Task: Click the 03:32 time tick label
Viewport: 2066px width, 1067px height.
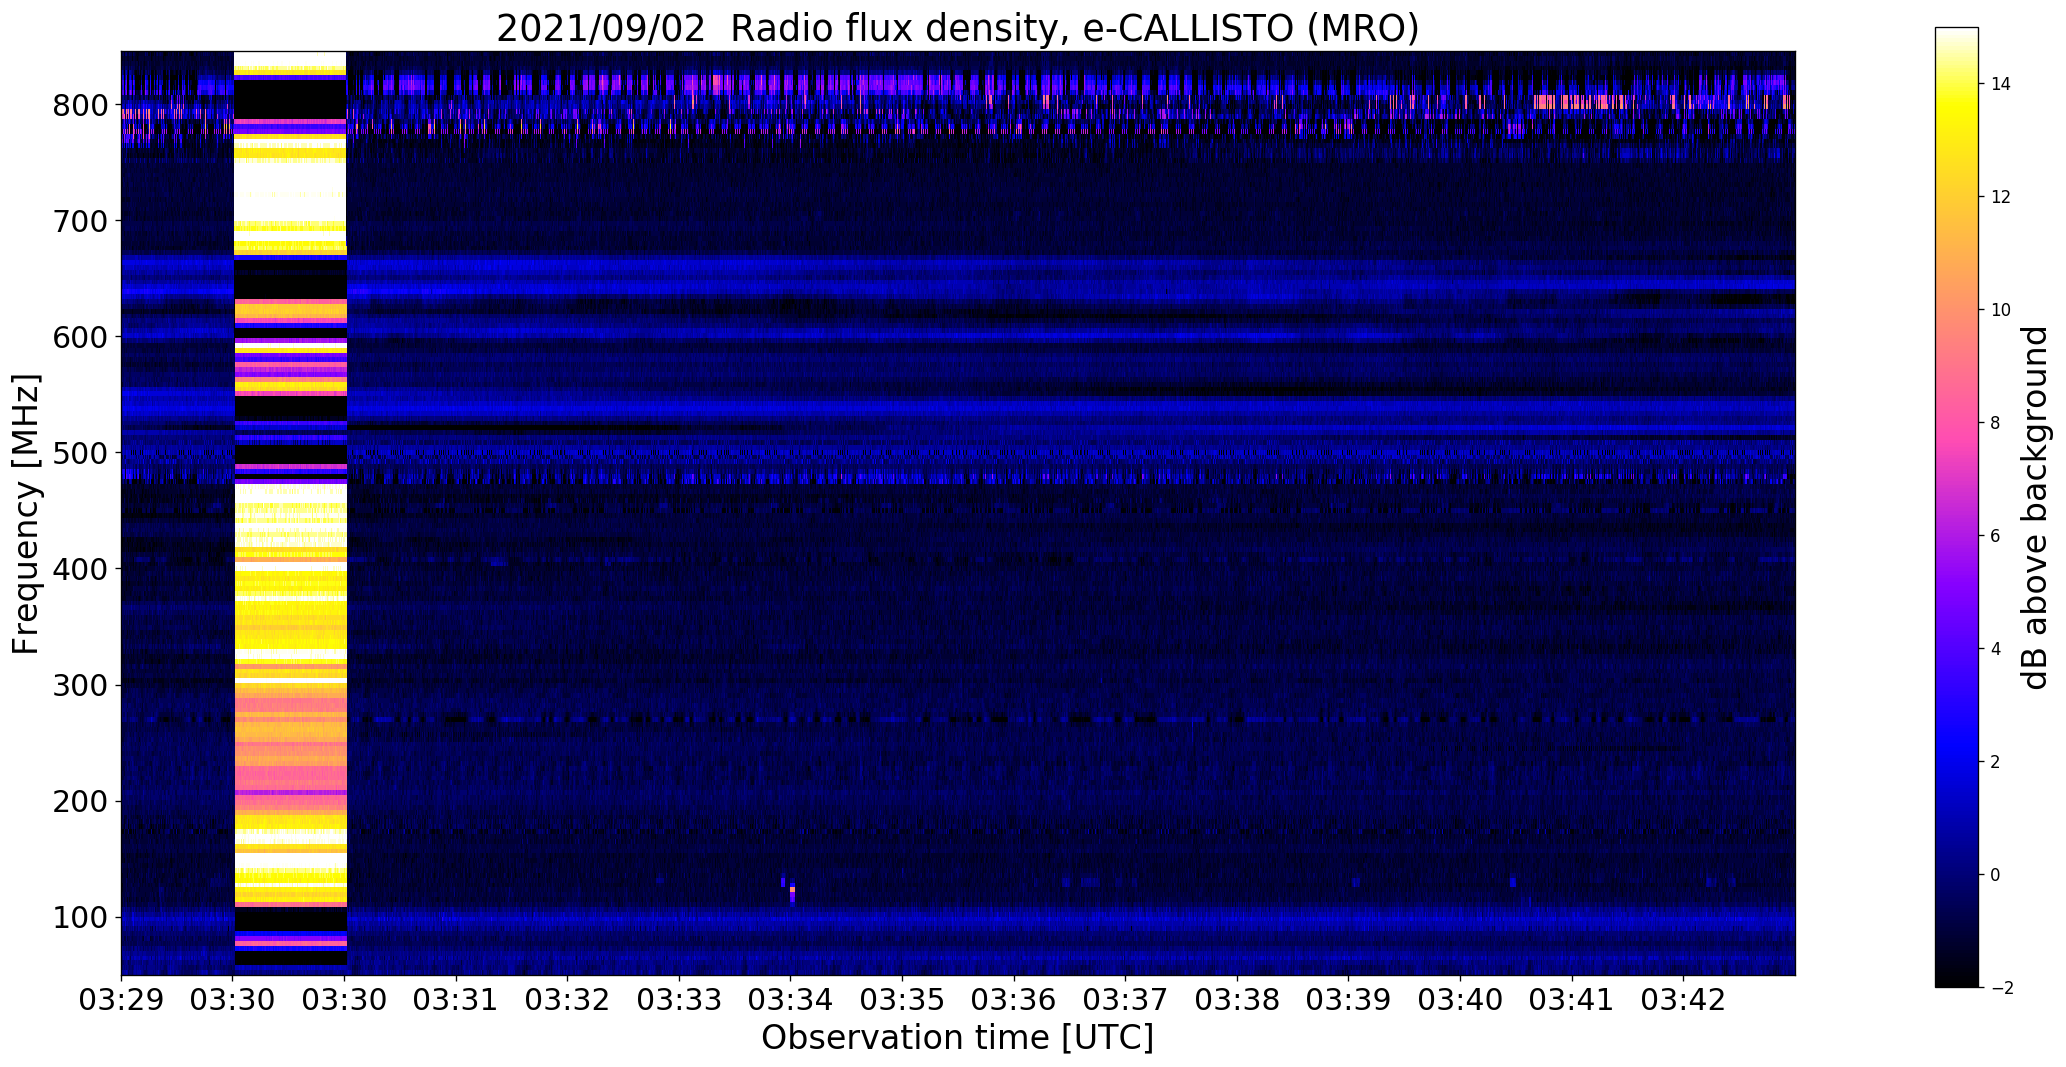Action: point(568,1000)
